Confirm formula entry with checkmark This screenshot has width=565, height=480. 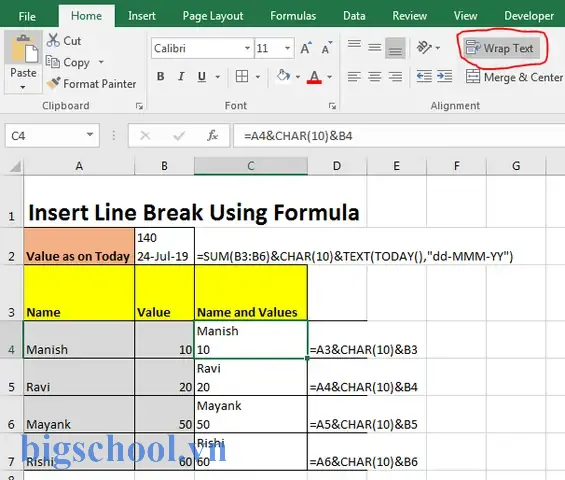(x=179, y=136)
